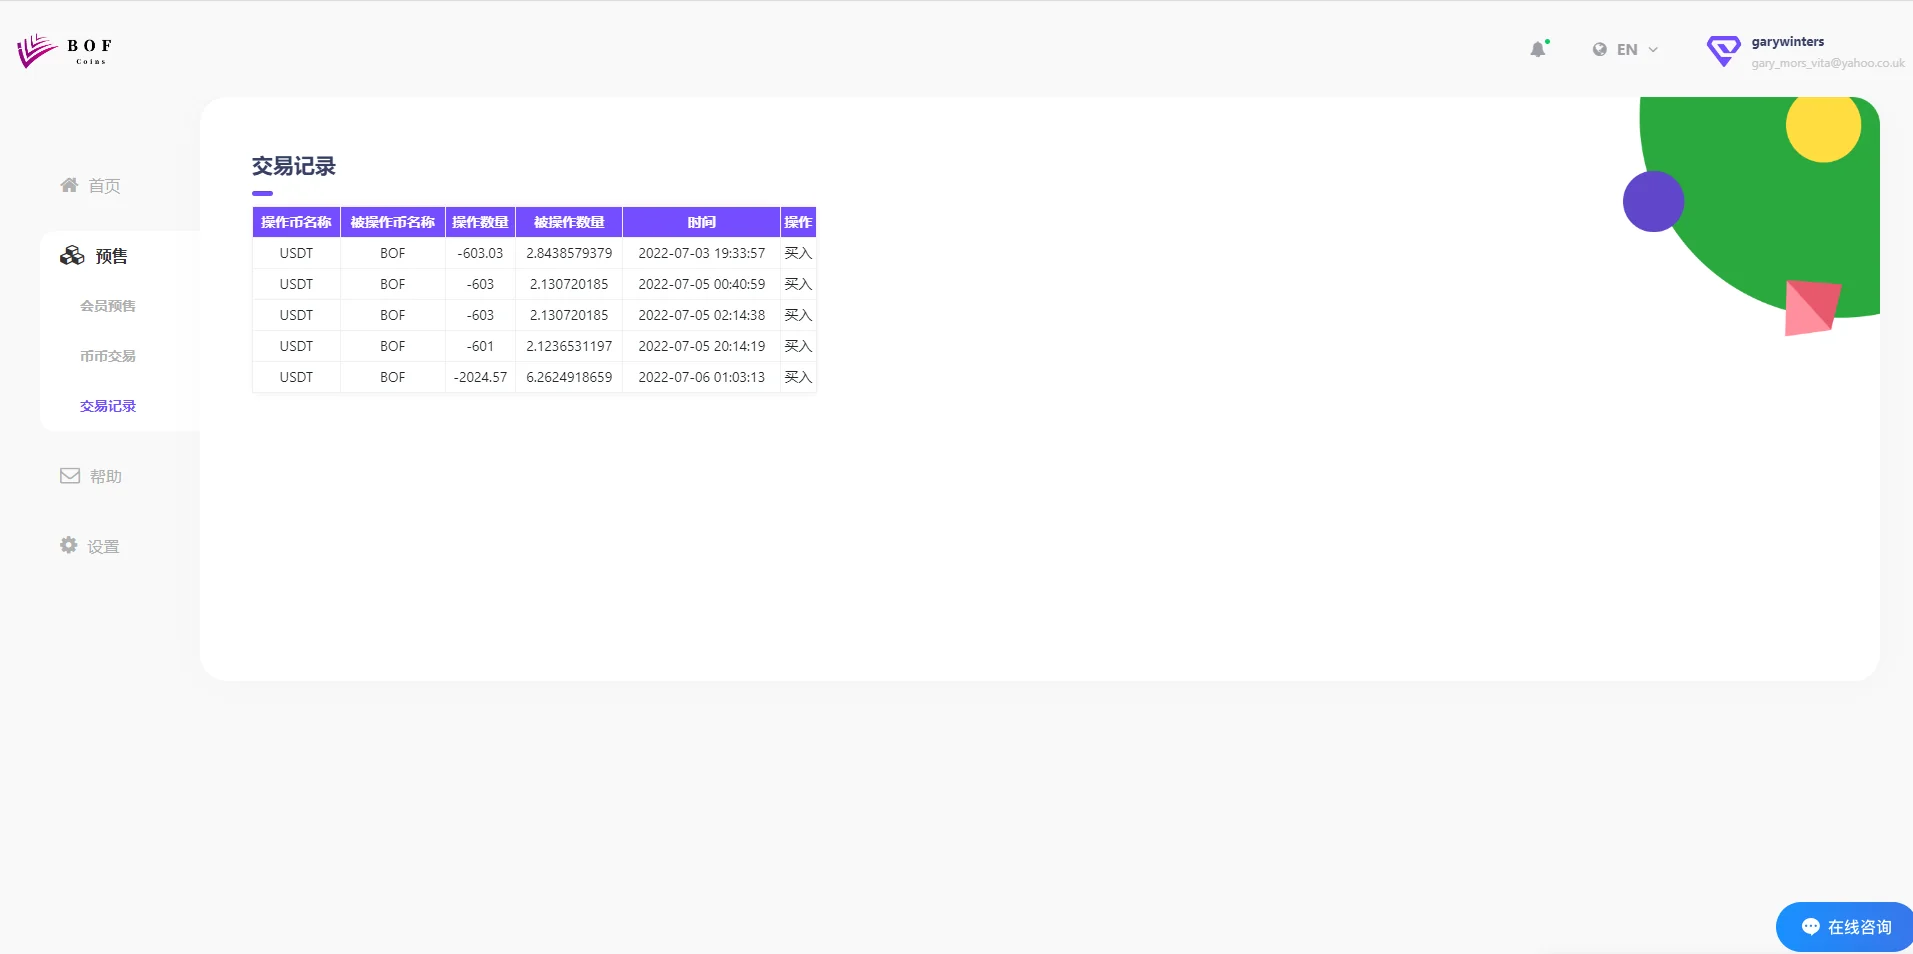Image resolution: width=1913 pixels, height=954 pixels.
Task: Open the notification bell
Action: (x=1538, y=49)
